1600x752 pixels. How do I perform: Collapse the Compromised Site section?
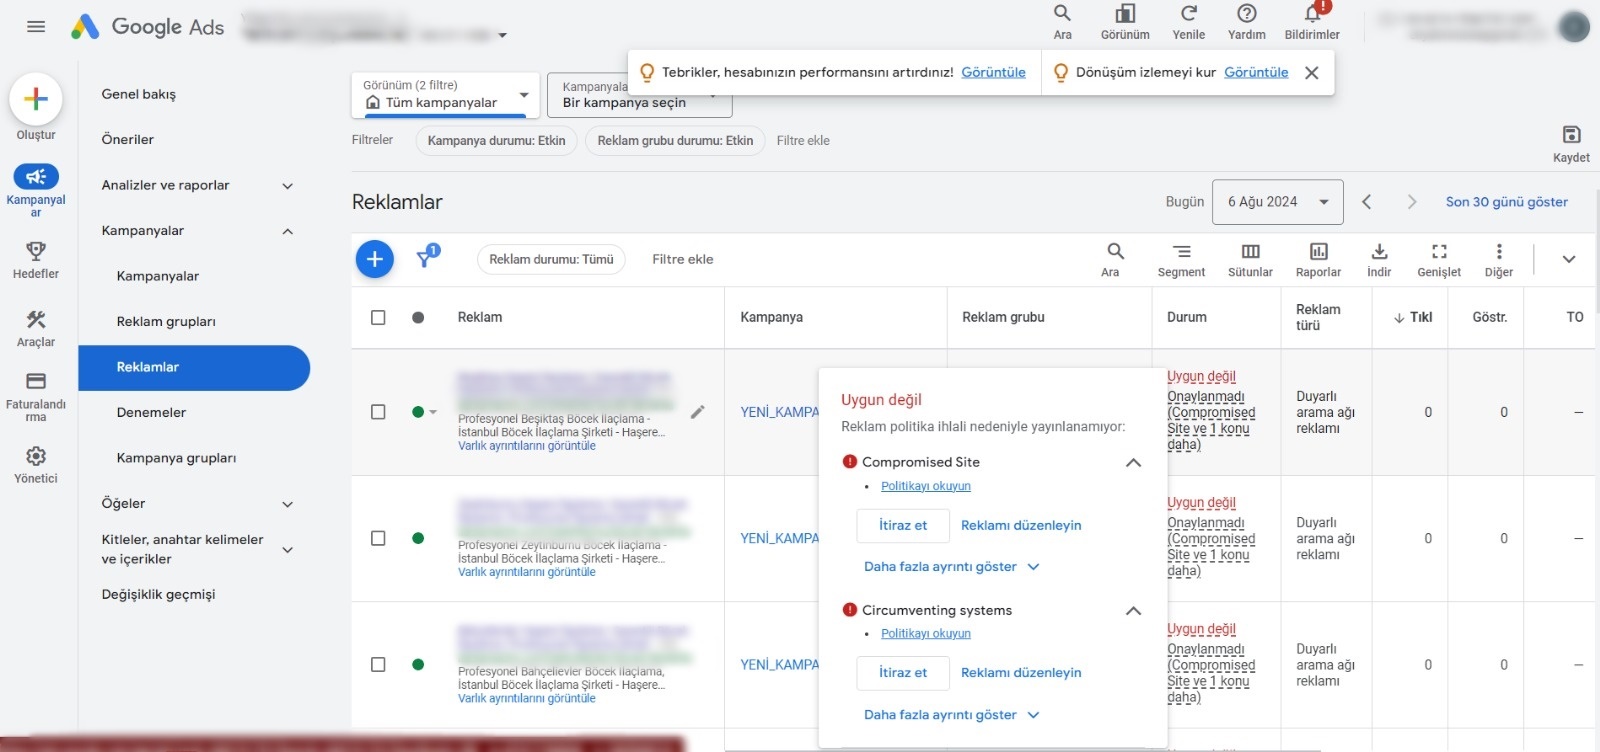[1133, 462]
